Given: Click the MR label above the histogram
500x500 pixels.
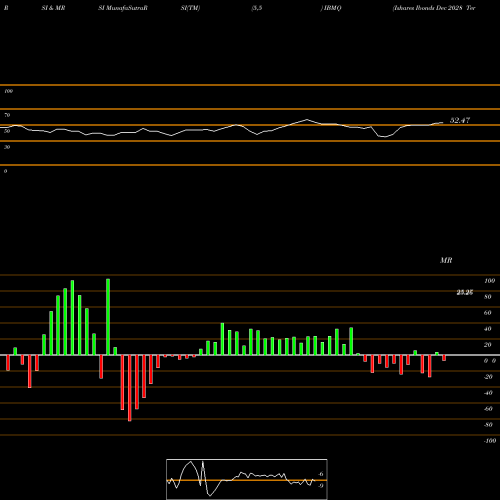Looking at the screenshot, I should pyautogui.click(x=446, y=260).
